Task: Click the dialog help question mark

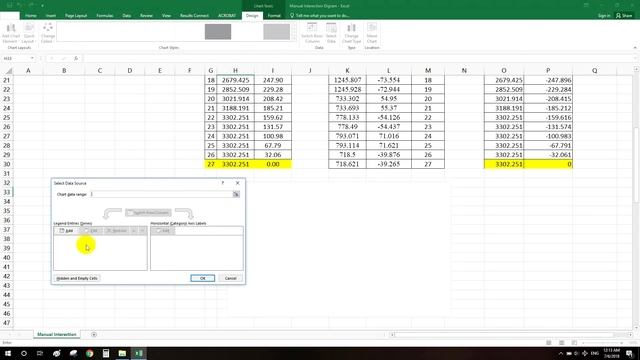Action: (223, 183)
